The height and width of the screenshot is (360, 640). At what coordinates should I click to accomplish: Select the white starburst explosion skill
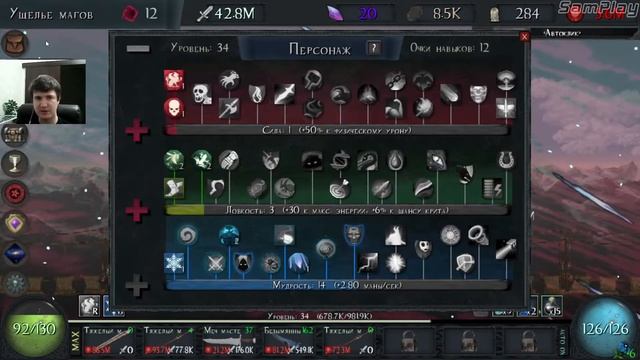395,263
